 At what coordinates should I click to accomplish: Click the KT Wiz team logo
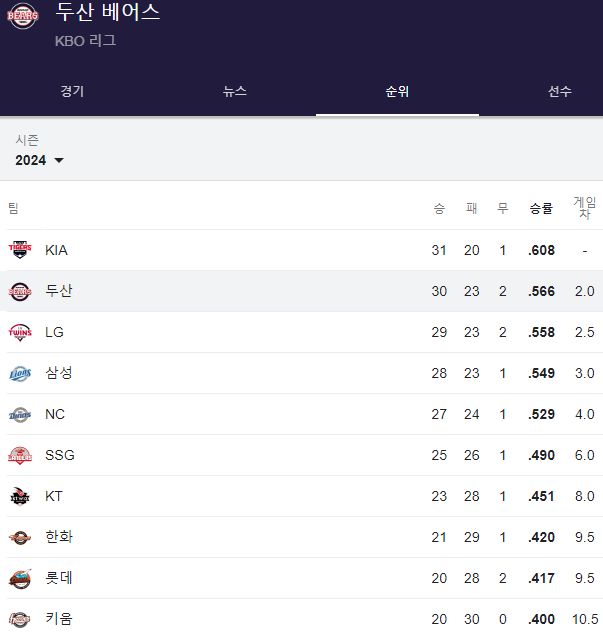pos(20,496)
